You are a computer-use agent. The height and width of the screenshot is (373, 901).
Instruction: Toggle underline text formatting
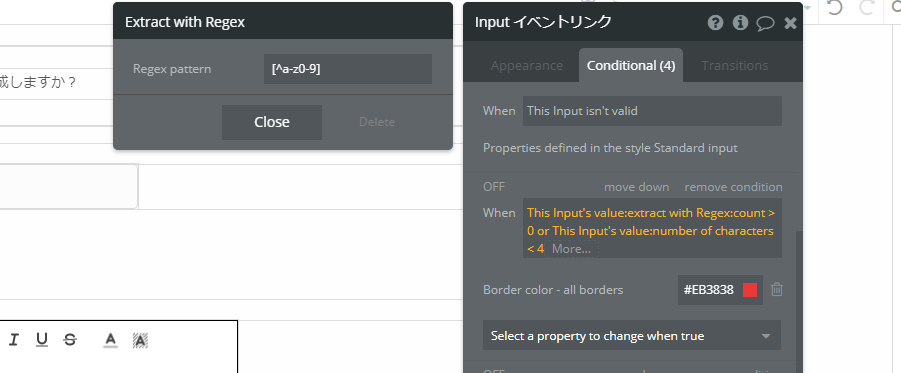click(x=41, y=340)
